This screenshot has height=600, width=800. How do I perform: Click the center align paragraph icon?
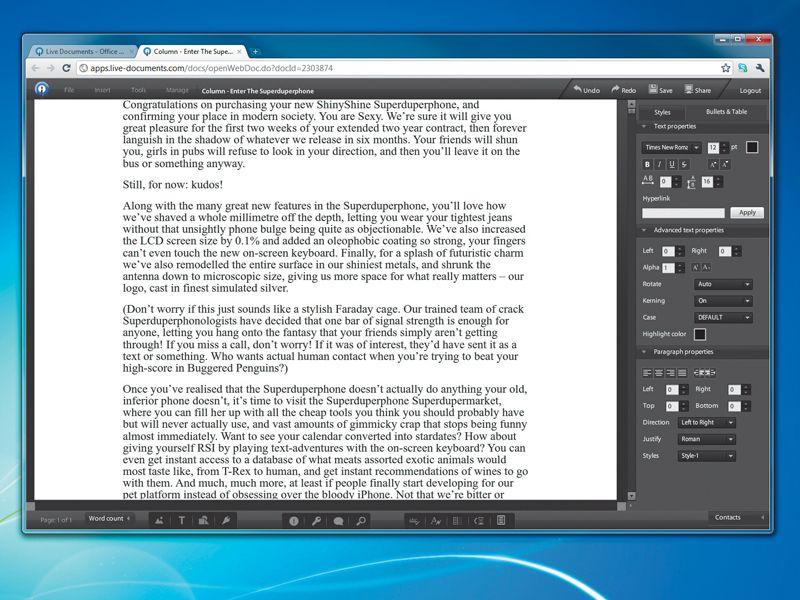[659, 373]
